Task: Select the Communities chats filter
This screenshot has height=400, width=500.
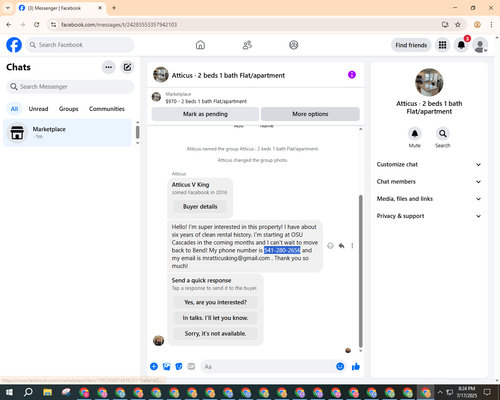Action: (107, 109)
